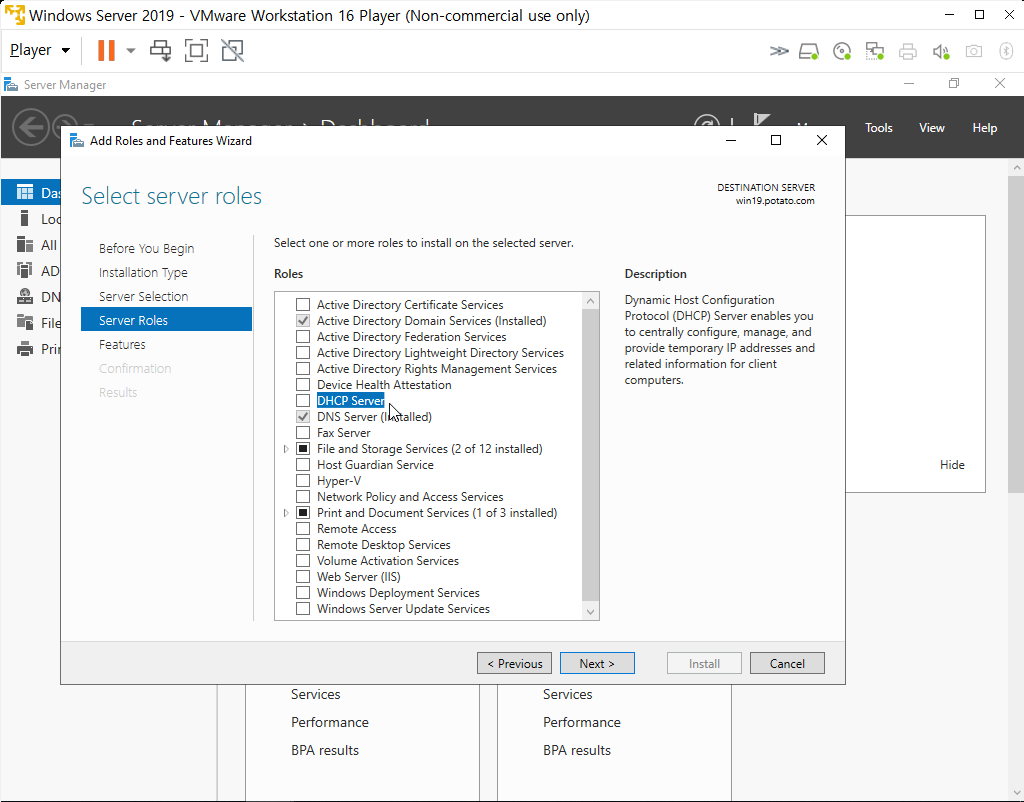This screenshot has height=802, width=1024.
Task: Open Print Services sidebar icon
Action: (x=25, y=349)
